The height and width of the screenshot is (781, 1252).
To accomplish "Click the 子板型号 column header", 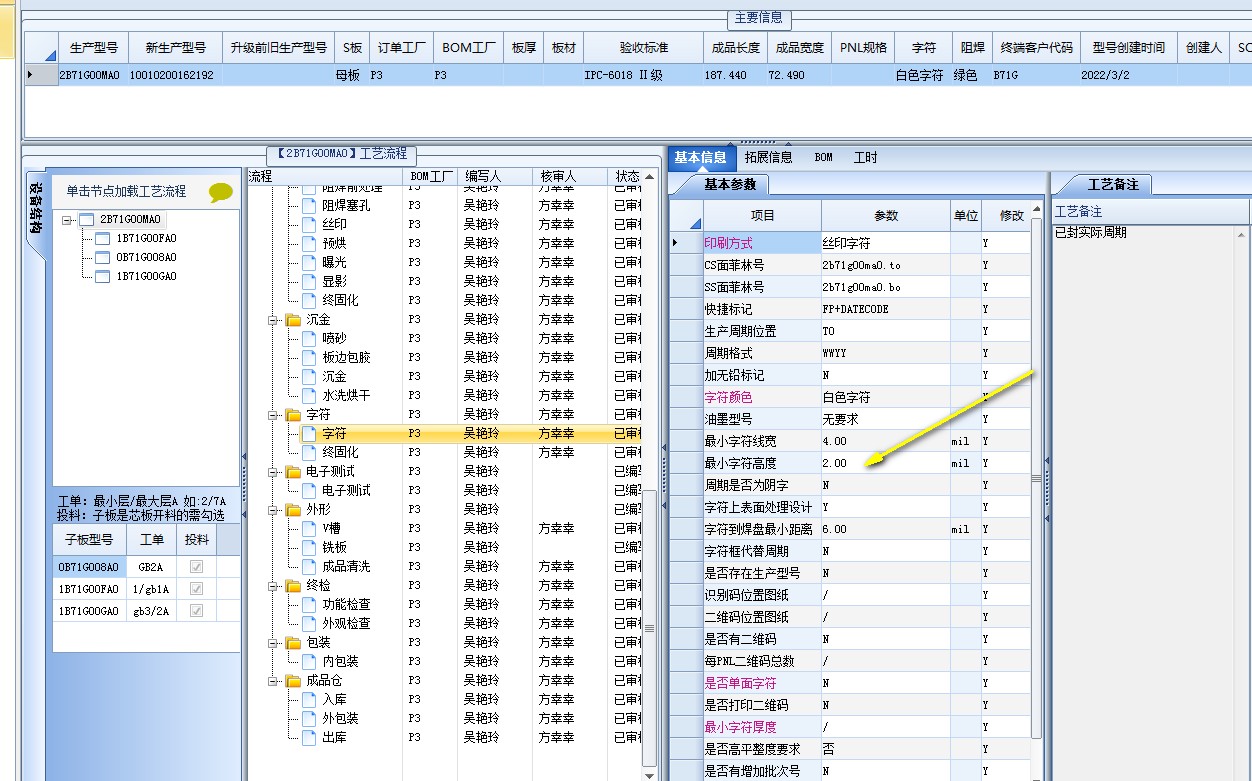I will tap(89, 539).
